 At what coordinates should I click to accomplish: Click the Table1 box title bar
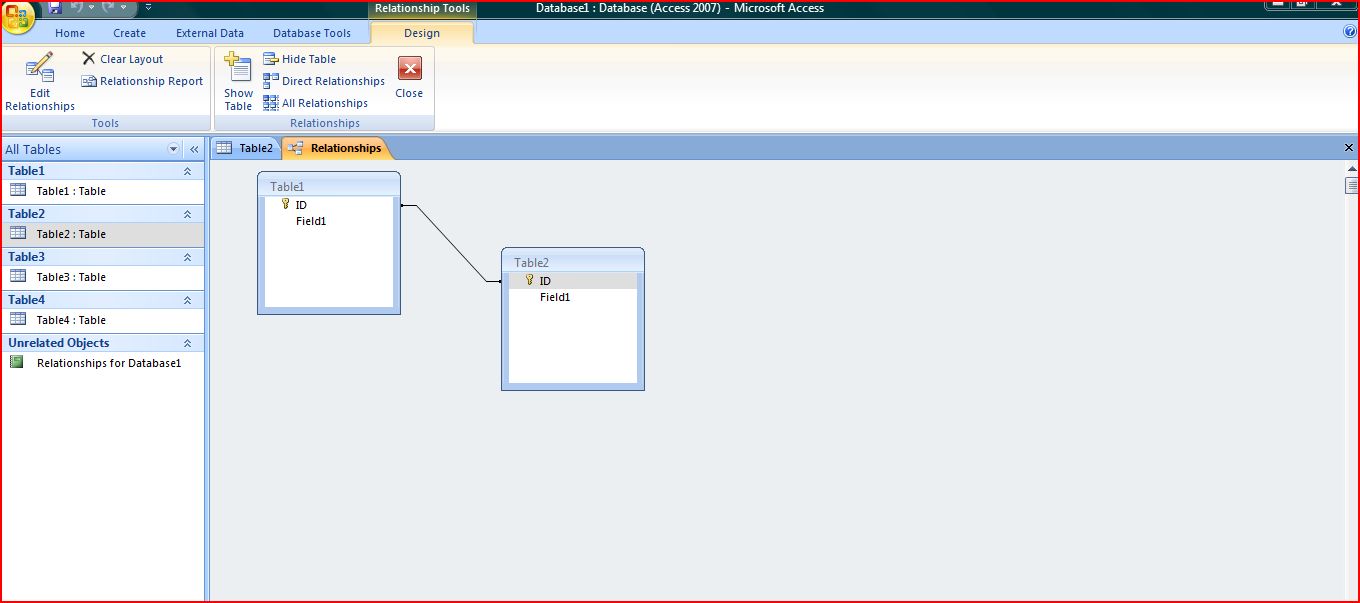click(329, 186)
